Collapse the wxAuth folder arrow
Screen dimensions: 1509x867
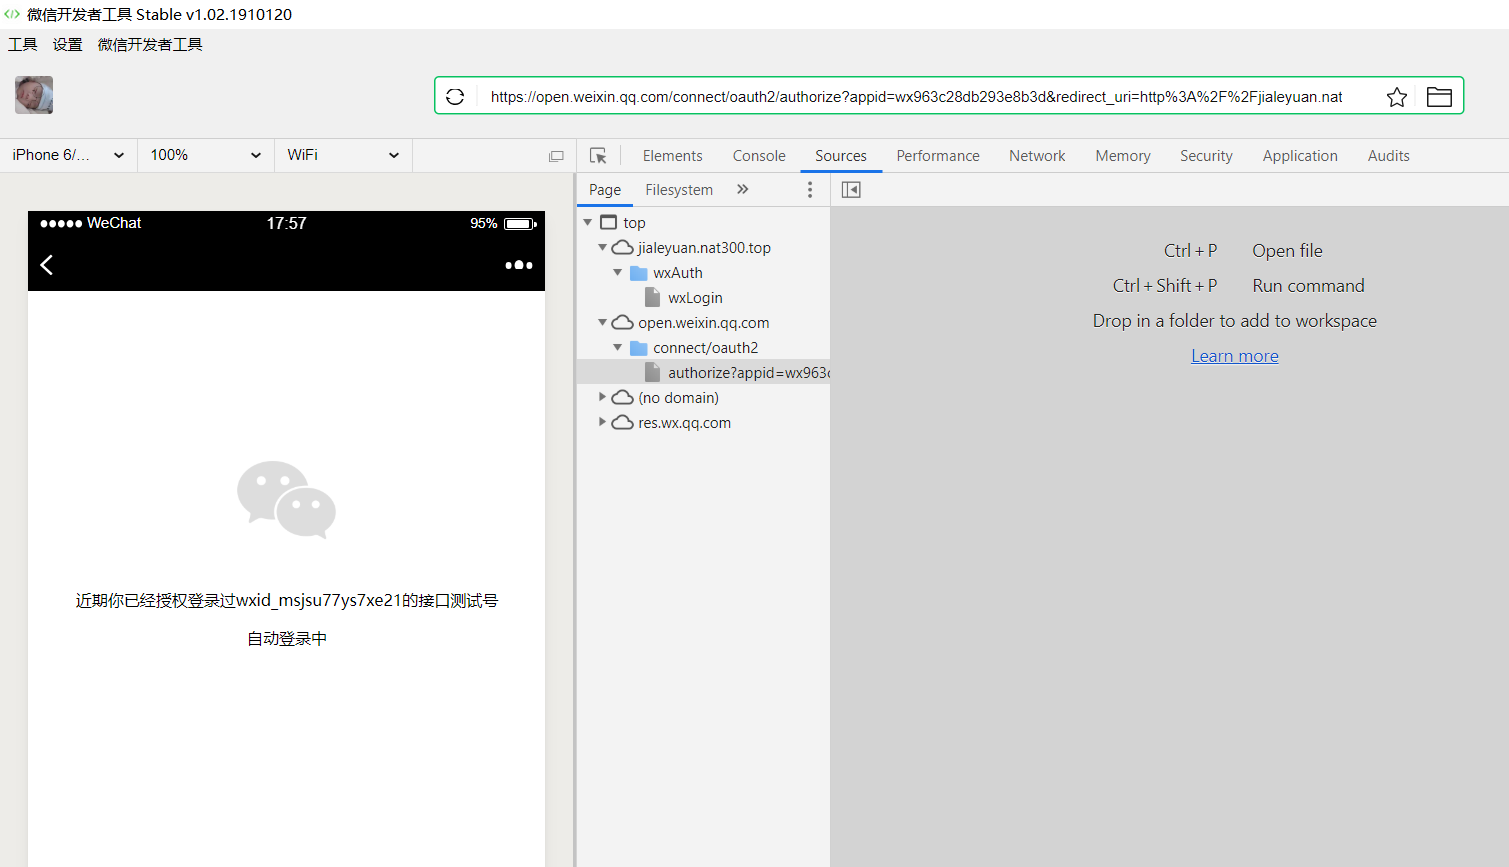617,272
